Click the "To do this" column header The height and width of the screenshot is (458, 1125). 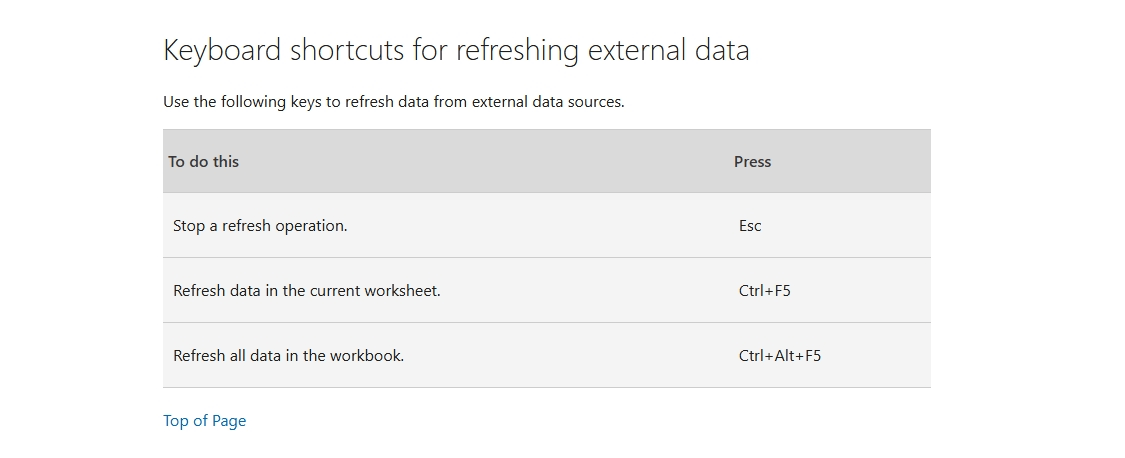pos(203,161)
